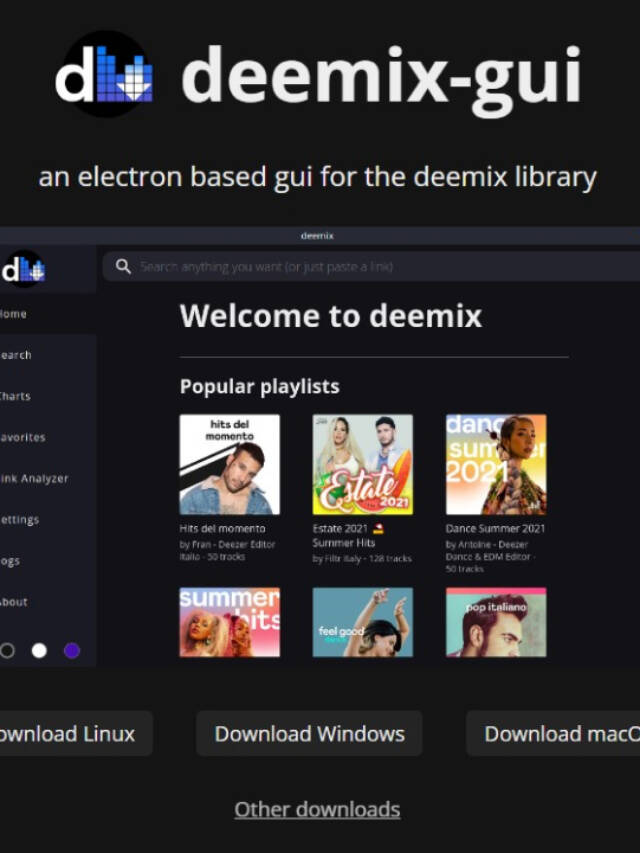Screen dimensions: 640x853
Task: Click into the search anything field
Action: pos(371,267)
